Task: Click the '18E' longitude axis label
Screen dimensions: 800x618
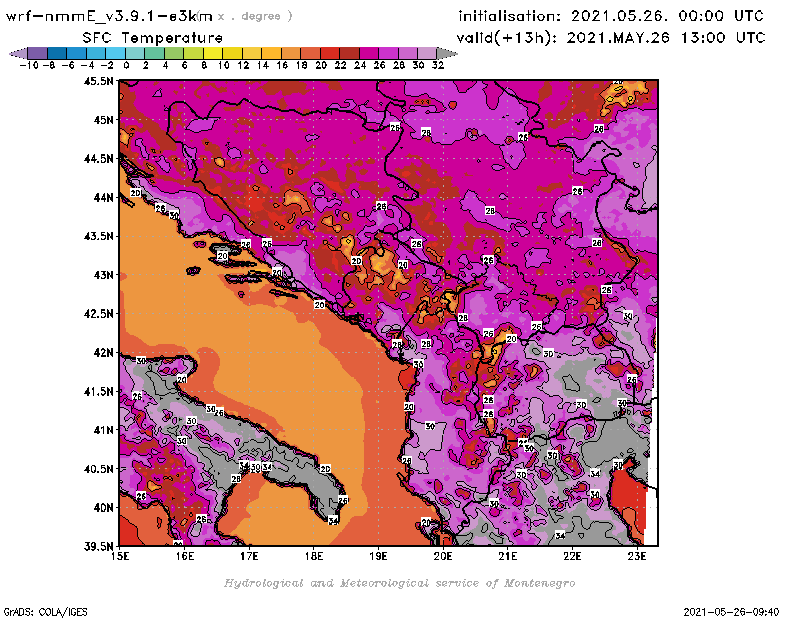Action: pyautogui.click(x=314, y=556)
